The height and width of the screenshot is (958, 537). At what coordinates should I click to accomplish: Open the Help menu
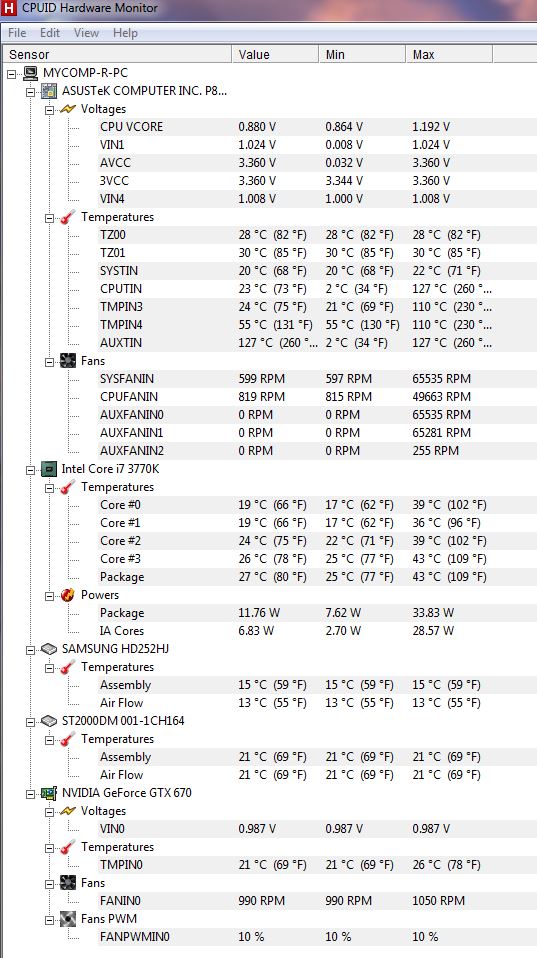coord(125,33)
